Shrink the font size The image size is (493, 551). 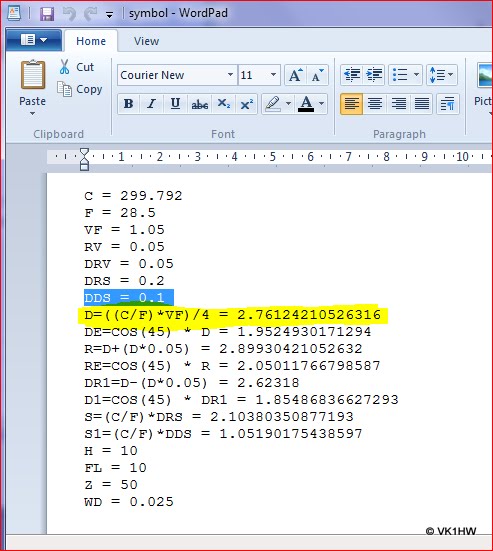tap(318, 75)
